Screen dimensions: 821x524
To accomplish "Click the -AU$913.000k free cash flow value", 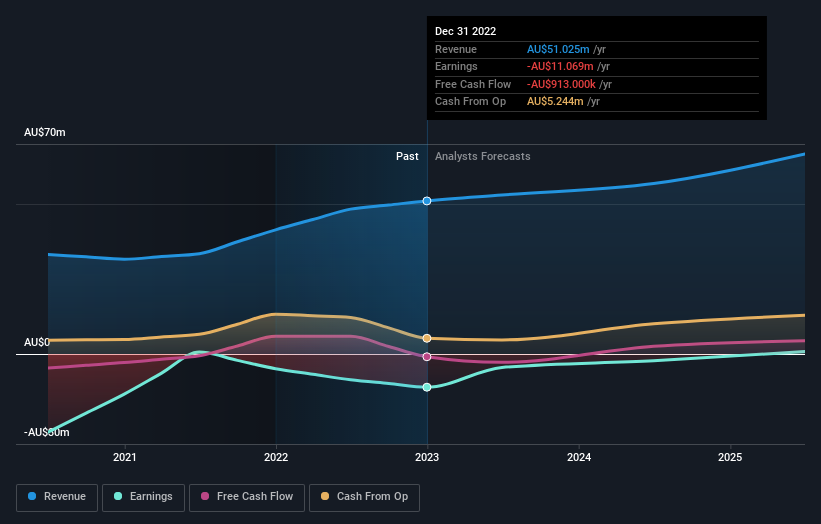I will [561, 84].
